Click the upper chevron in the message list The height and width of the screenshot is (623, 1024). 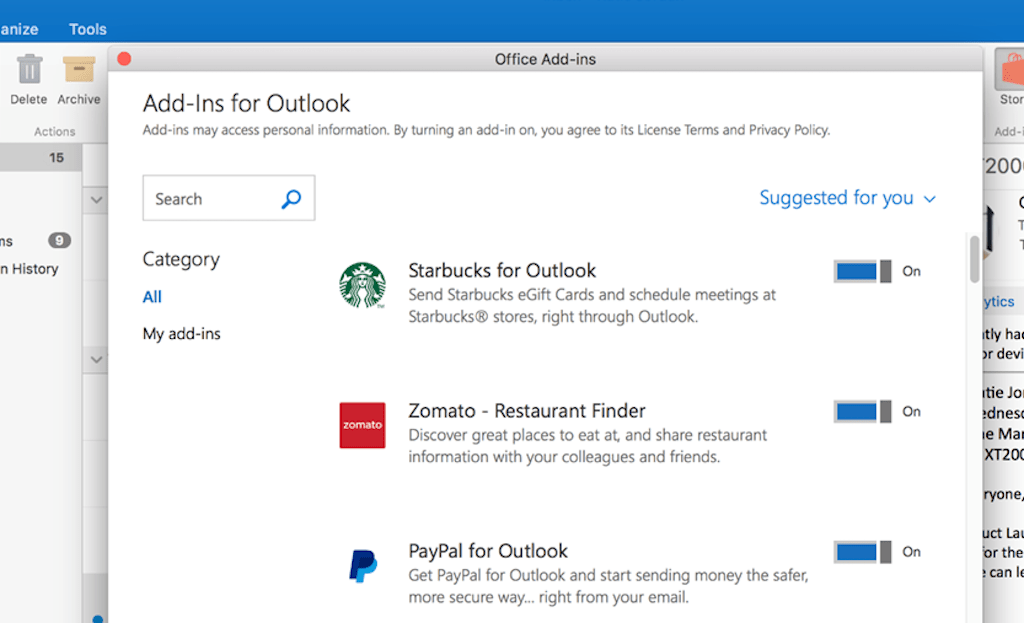point(95,199)
